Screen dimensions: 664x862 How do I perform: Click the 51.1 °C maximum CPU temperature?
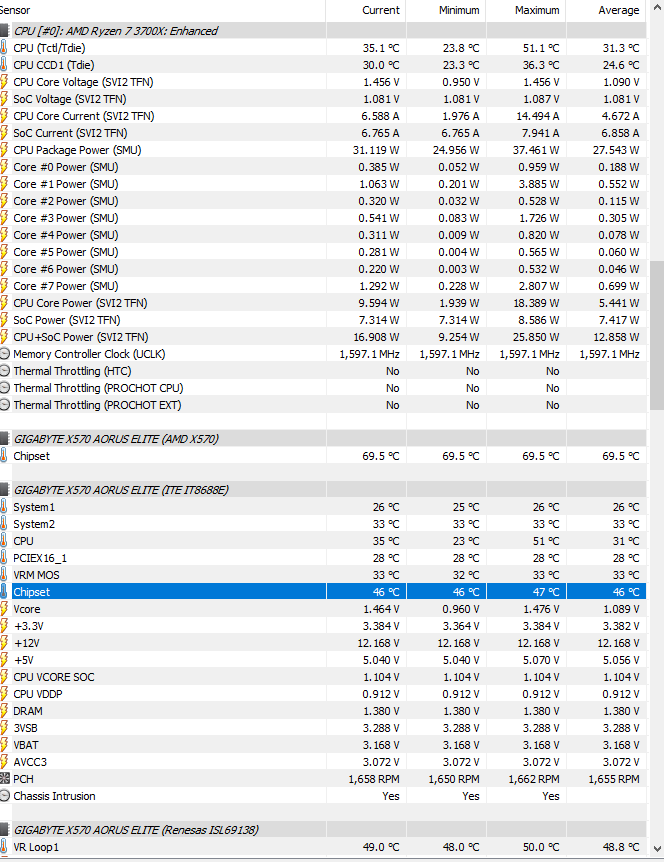pos(541,48)
